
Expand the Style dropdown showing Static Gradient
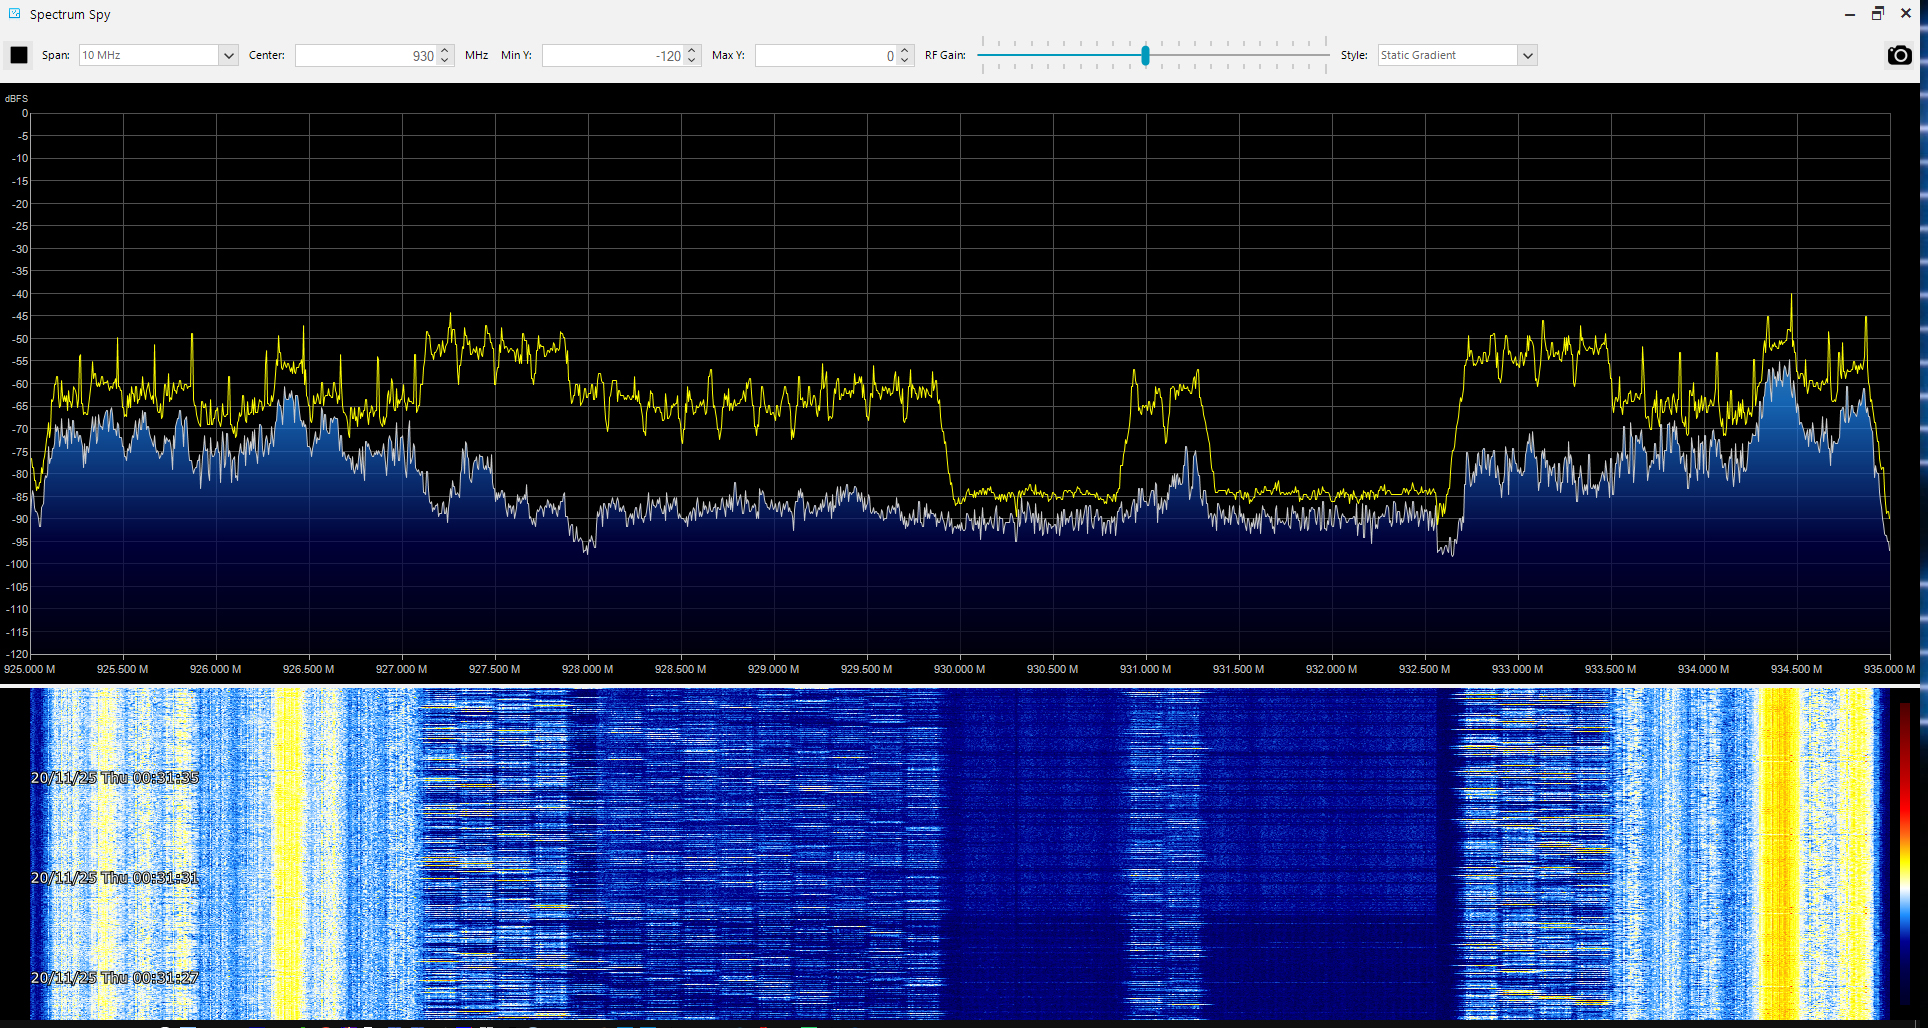point(1527,56)
